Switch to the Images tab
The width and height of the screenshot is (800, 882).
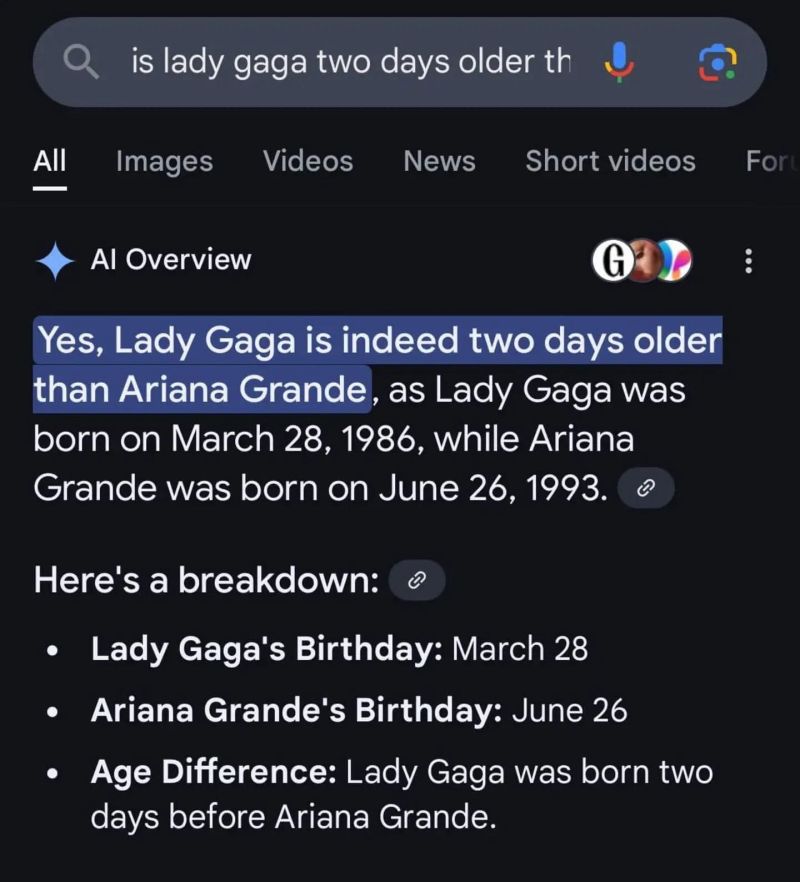[163, 162]
